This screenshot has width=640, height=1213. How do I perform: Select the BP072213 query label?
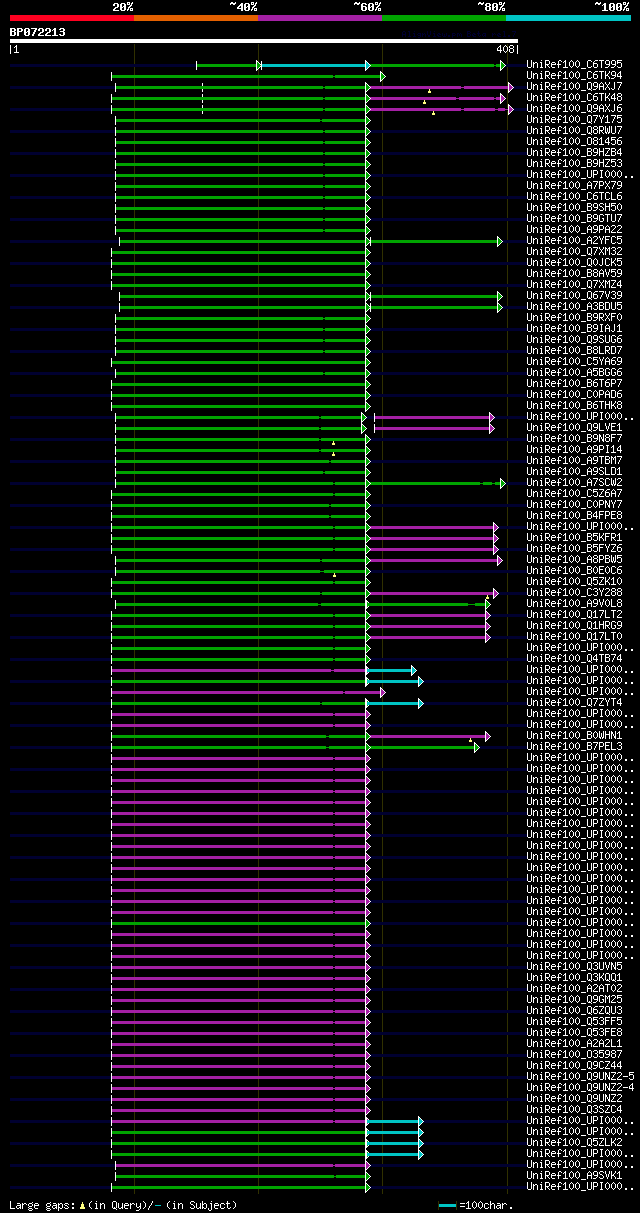click(x=38, y=32)
